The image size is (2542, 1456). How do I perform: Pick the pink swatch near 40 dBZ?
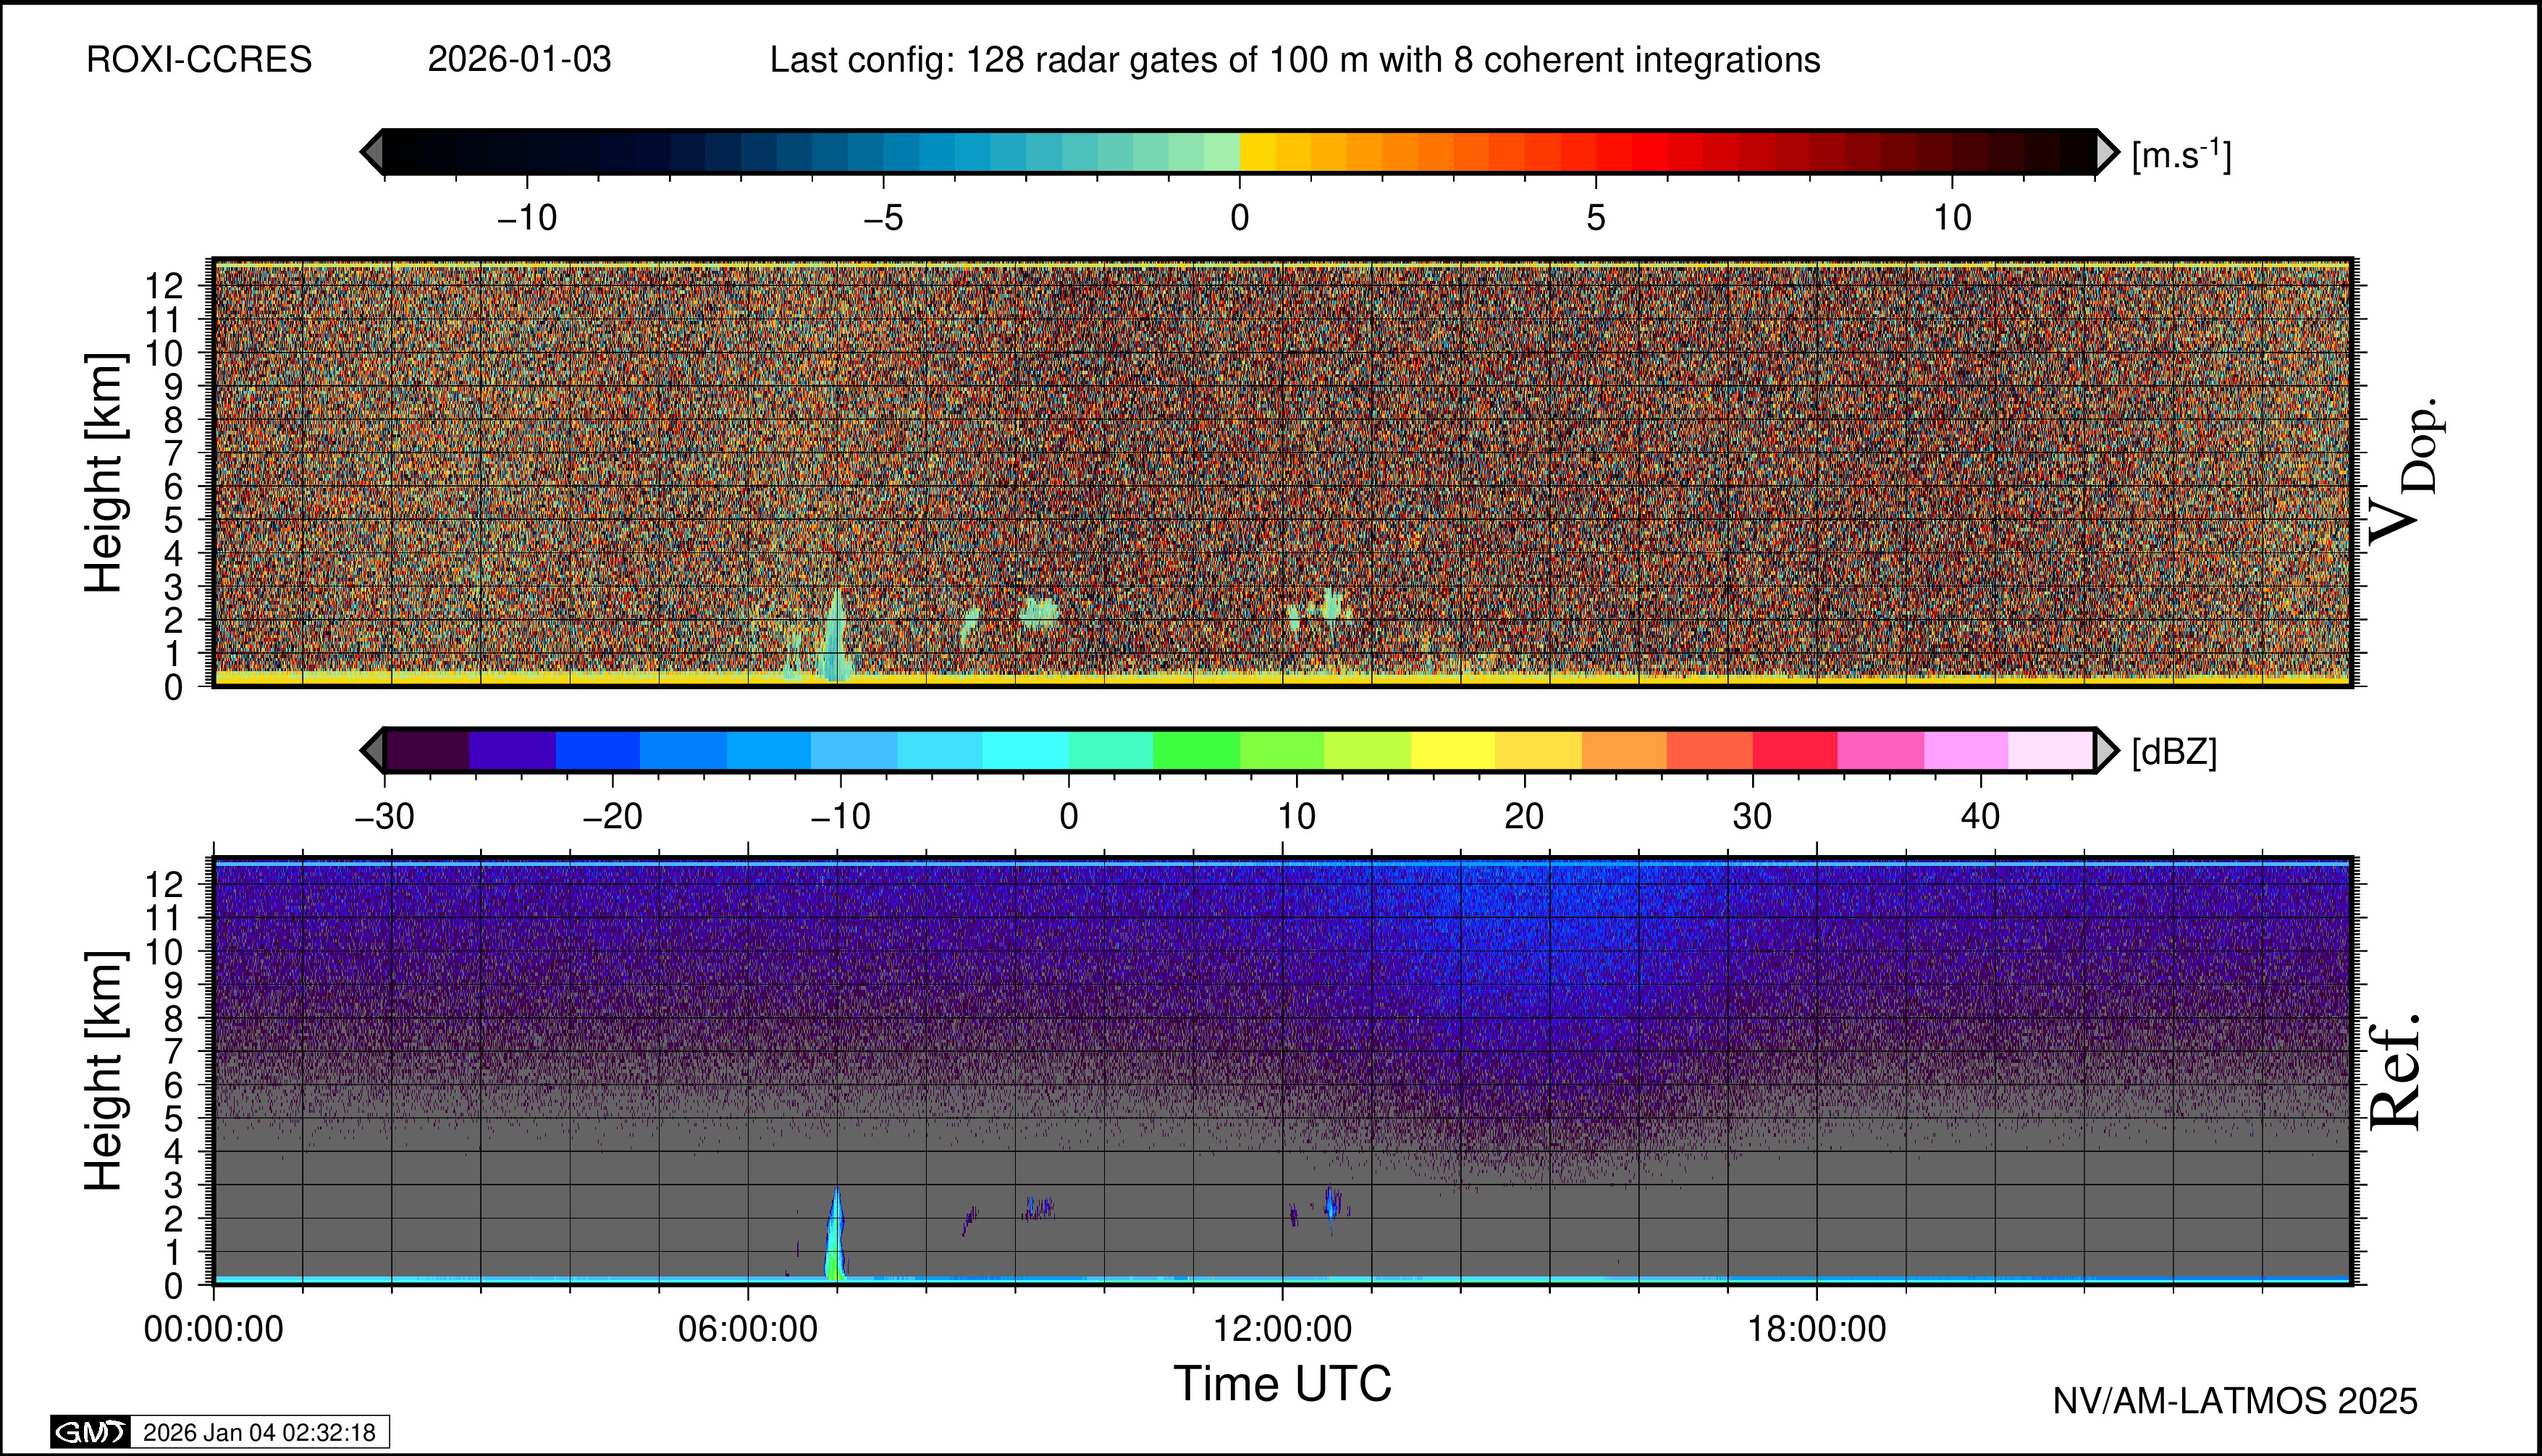1966,750
